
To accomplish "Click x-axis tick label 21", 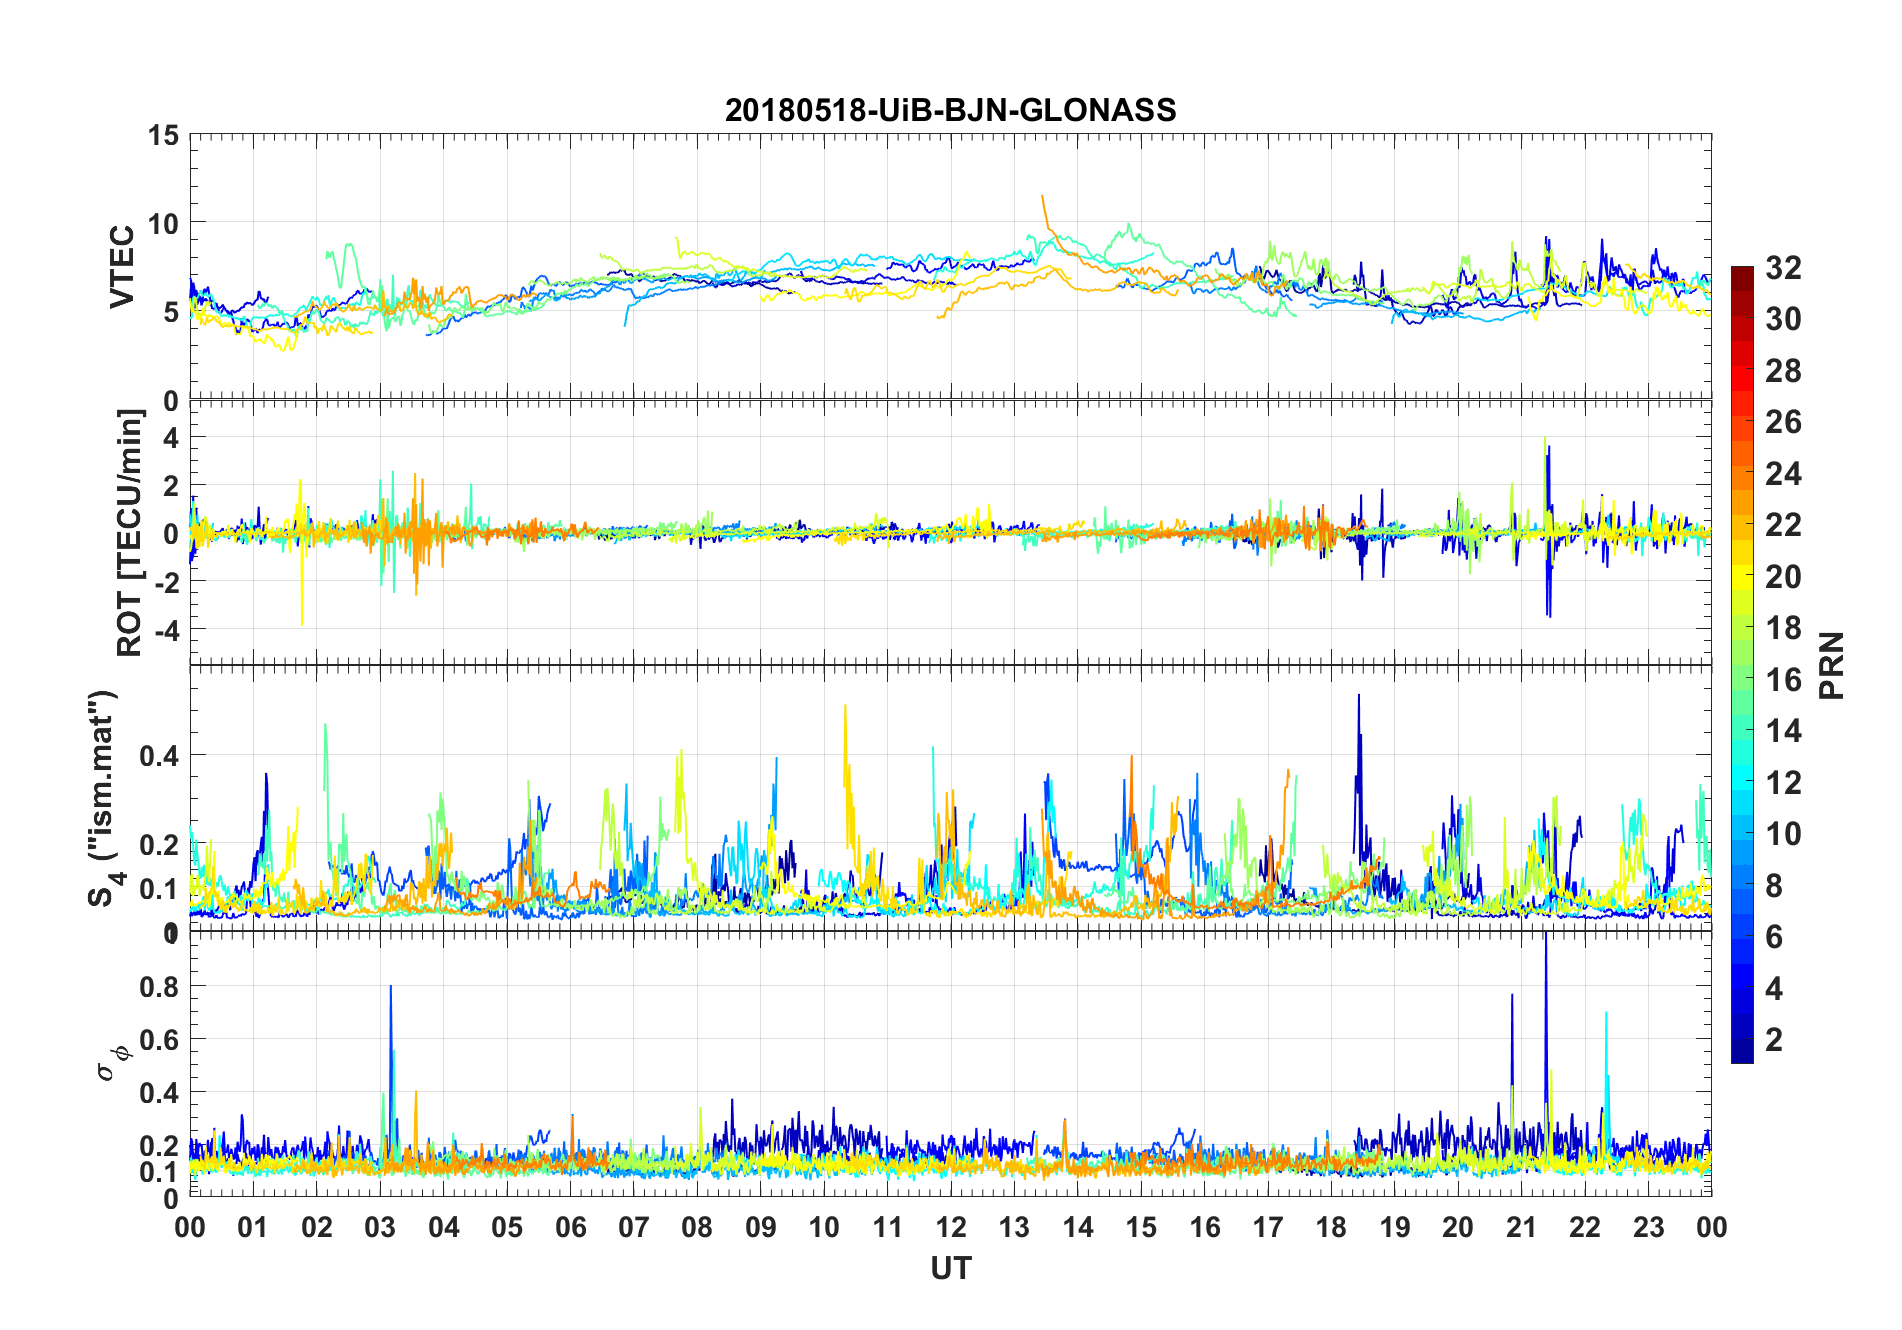I will pos(1521,1227).
